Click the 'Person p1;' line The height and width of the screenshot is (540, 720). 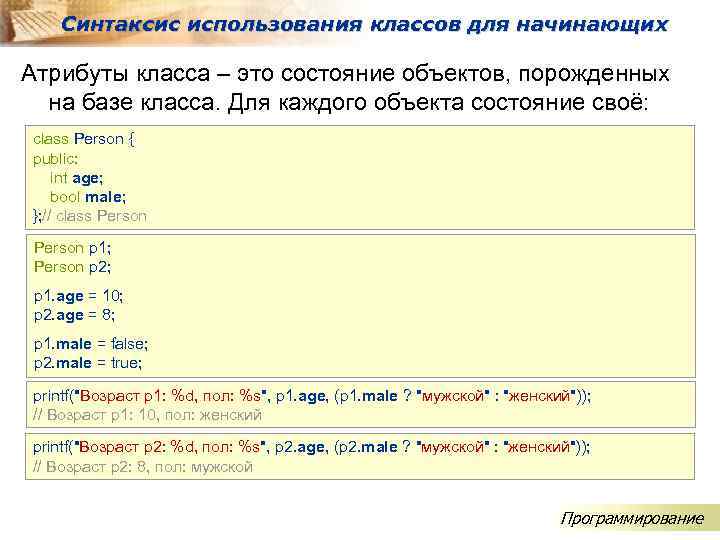72,248
